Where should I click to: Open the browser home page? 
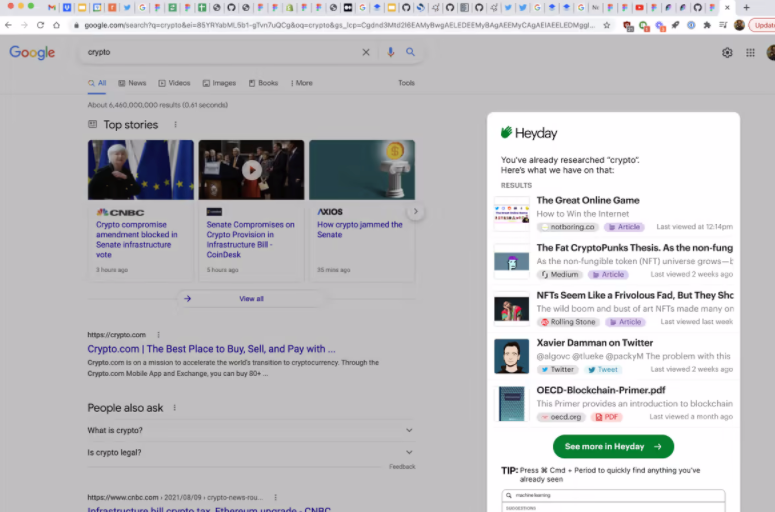pyautogui.click(x=56, y=25)
